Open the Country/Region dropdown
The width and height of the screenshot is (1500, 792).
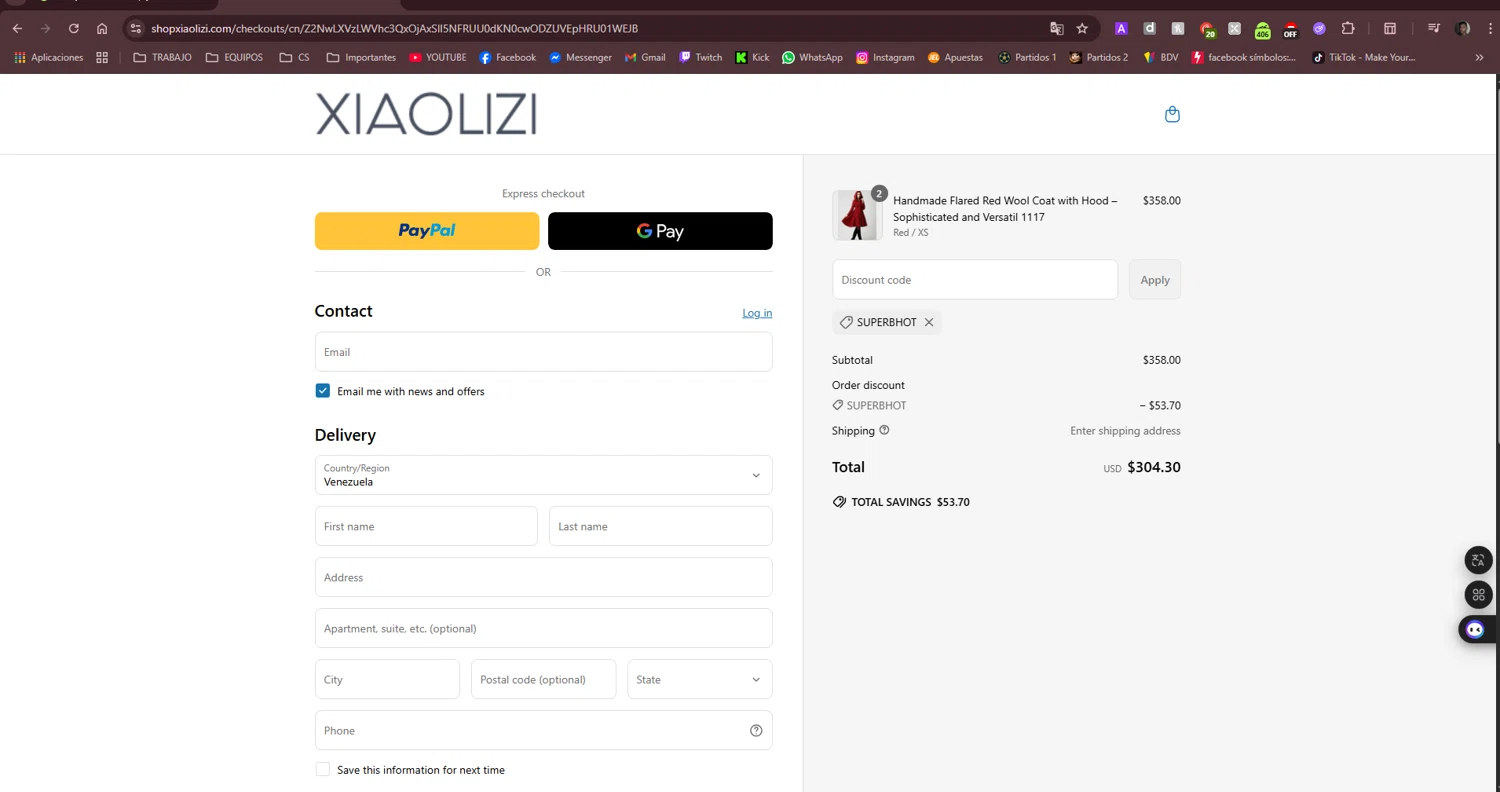tap(543, 475)
